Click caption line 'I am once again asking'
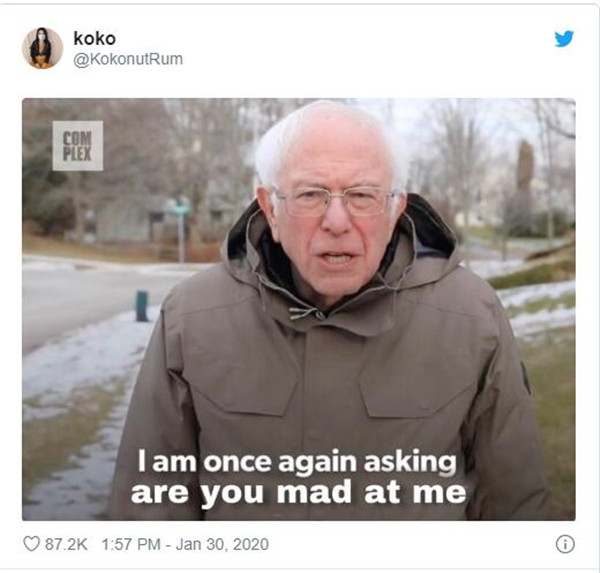600x573 pixels. coord(297,463)
